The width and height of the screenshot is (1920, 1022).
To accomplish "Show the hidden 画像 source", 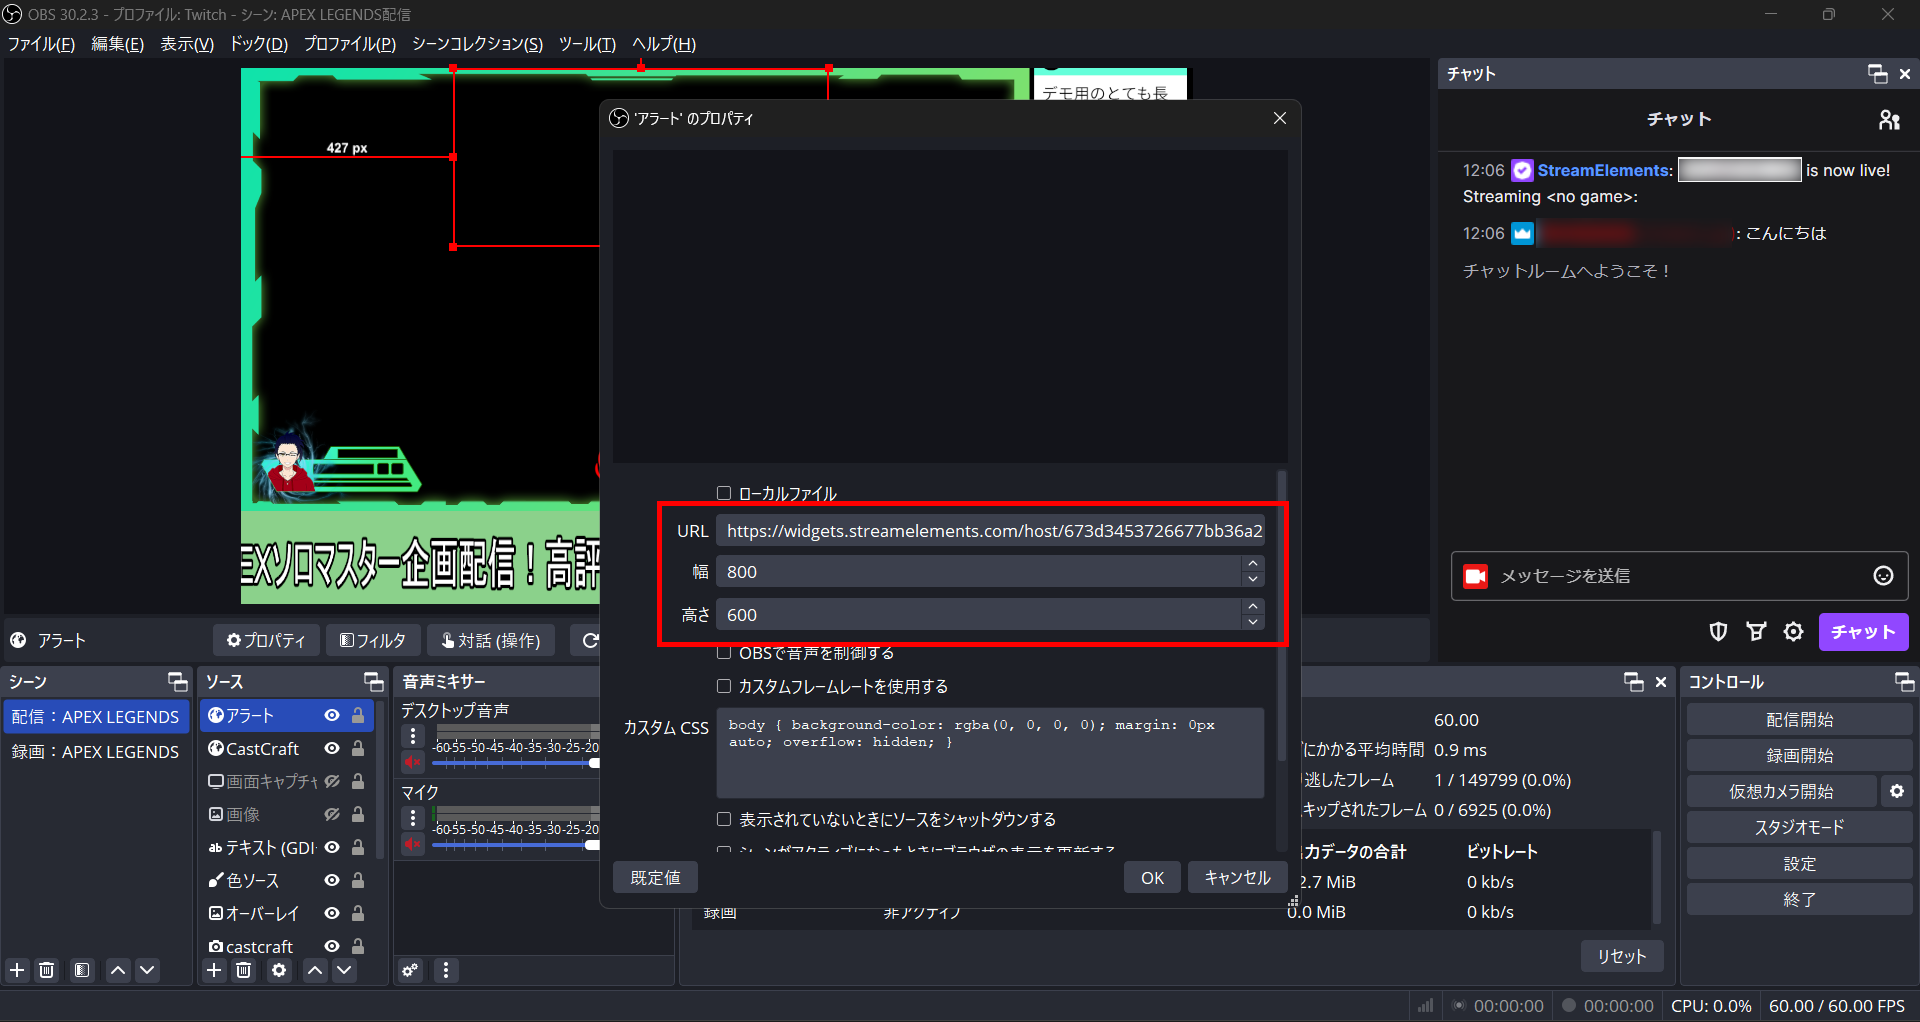I will pyautogui.click(x=332, y=814).
